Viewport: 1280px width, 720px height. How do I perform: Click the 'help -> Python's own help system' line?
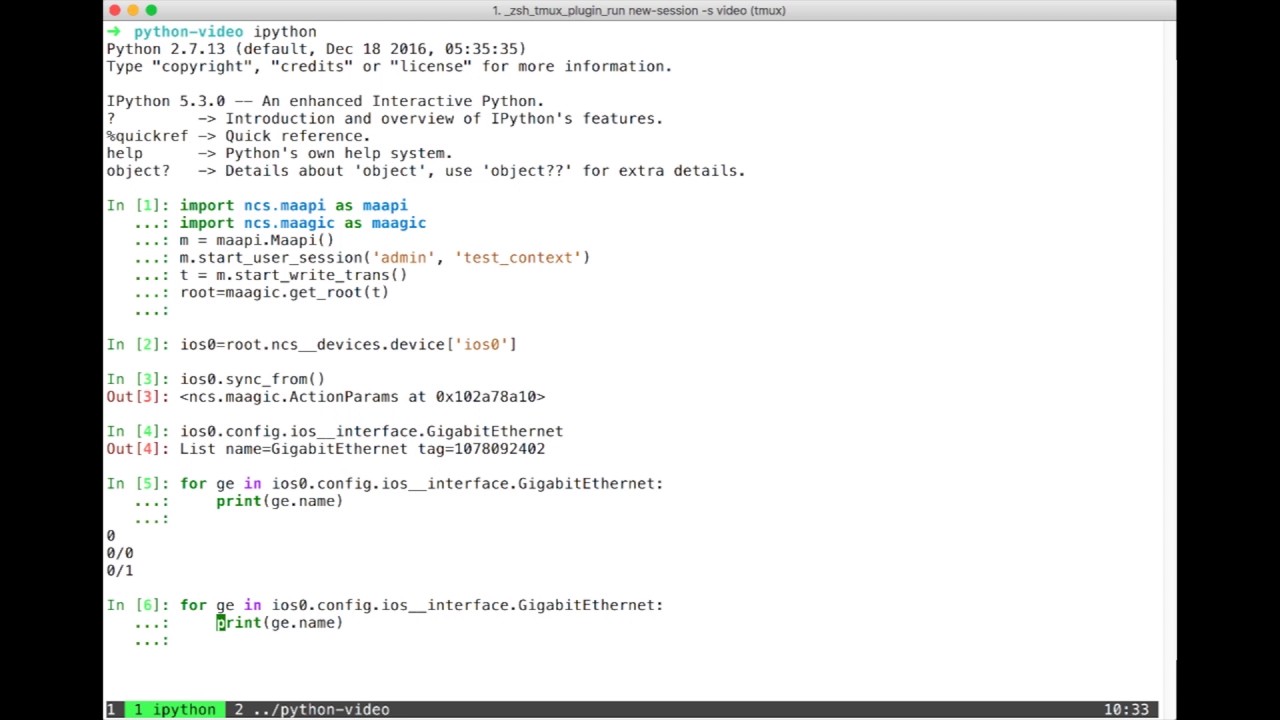pos(279,153)
